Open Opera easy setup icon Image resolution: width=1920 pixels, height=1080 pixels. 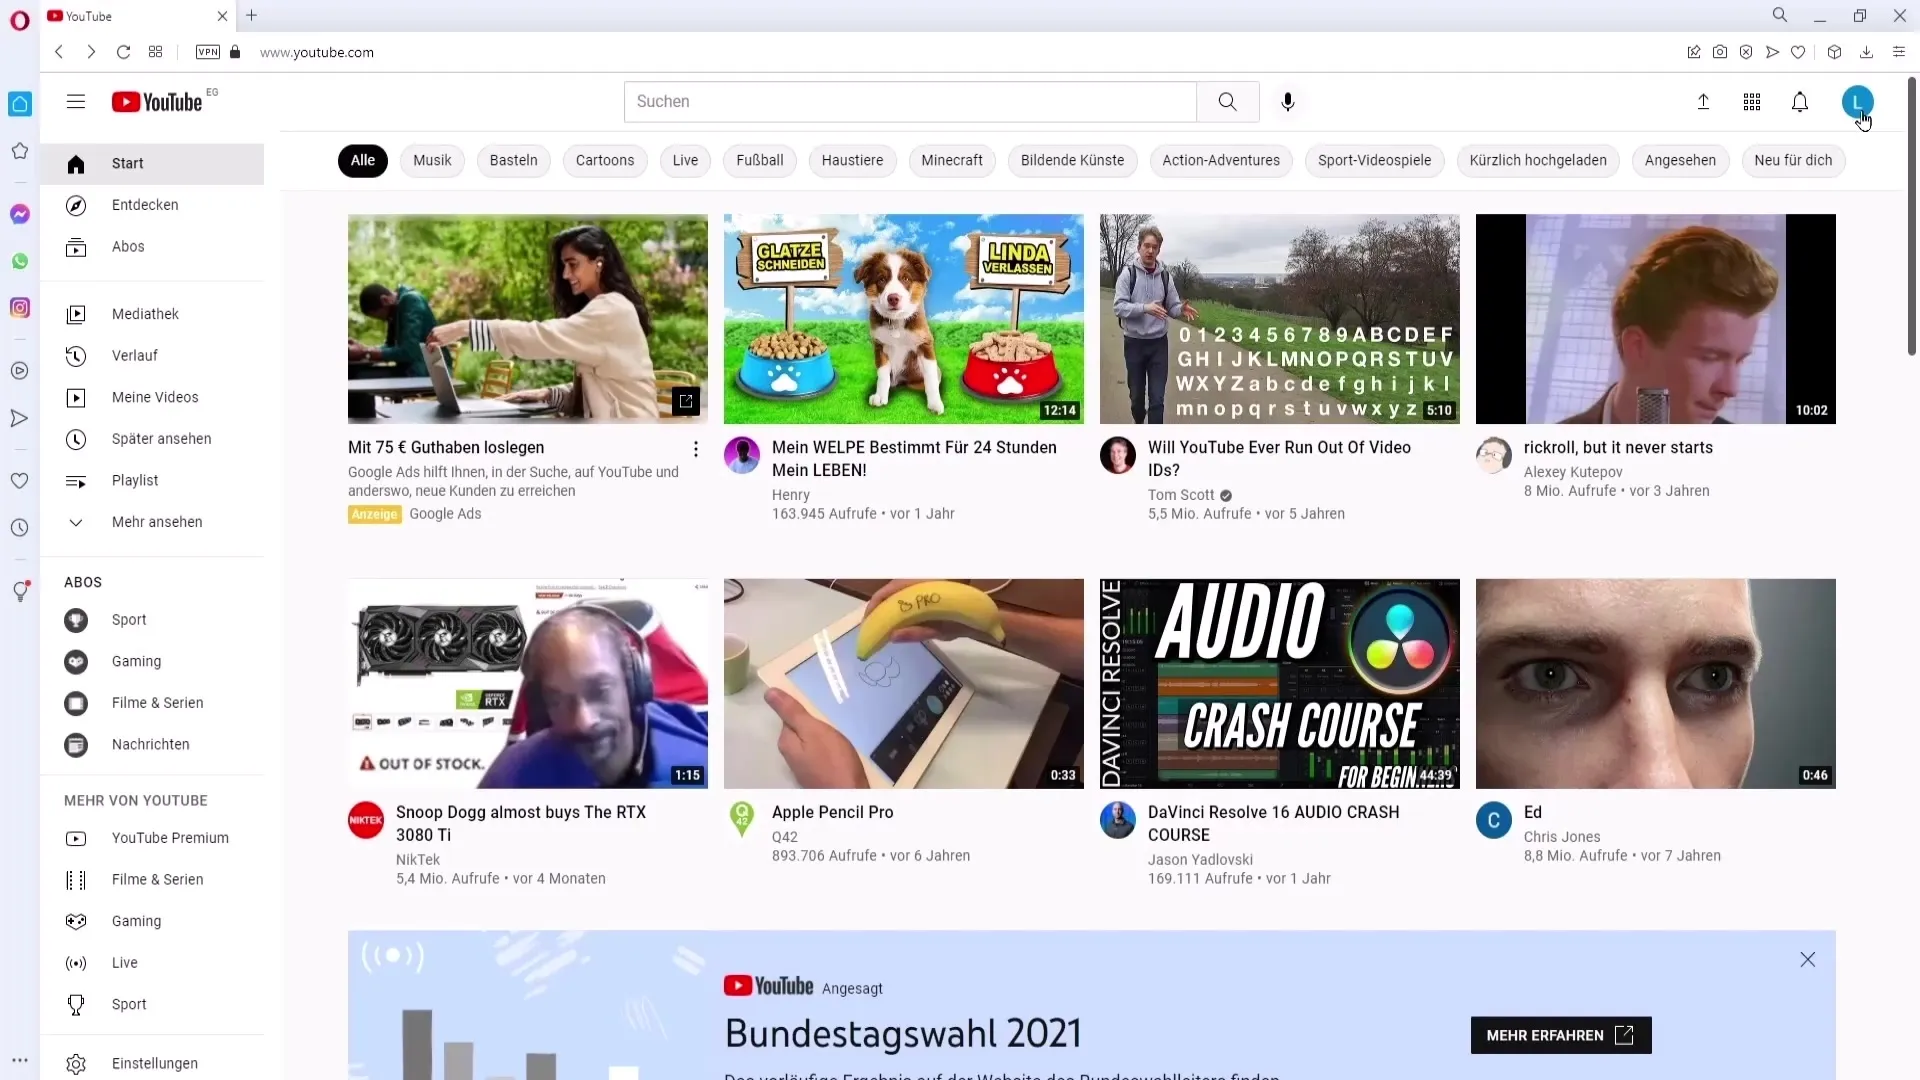point(1899,52)
